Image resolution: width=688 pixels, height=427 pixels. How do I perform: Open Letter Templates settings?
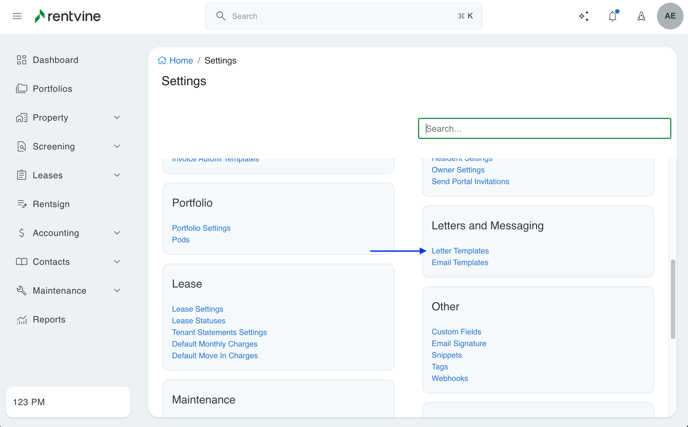[460, 251]
